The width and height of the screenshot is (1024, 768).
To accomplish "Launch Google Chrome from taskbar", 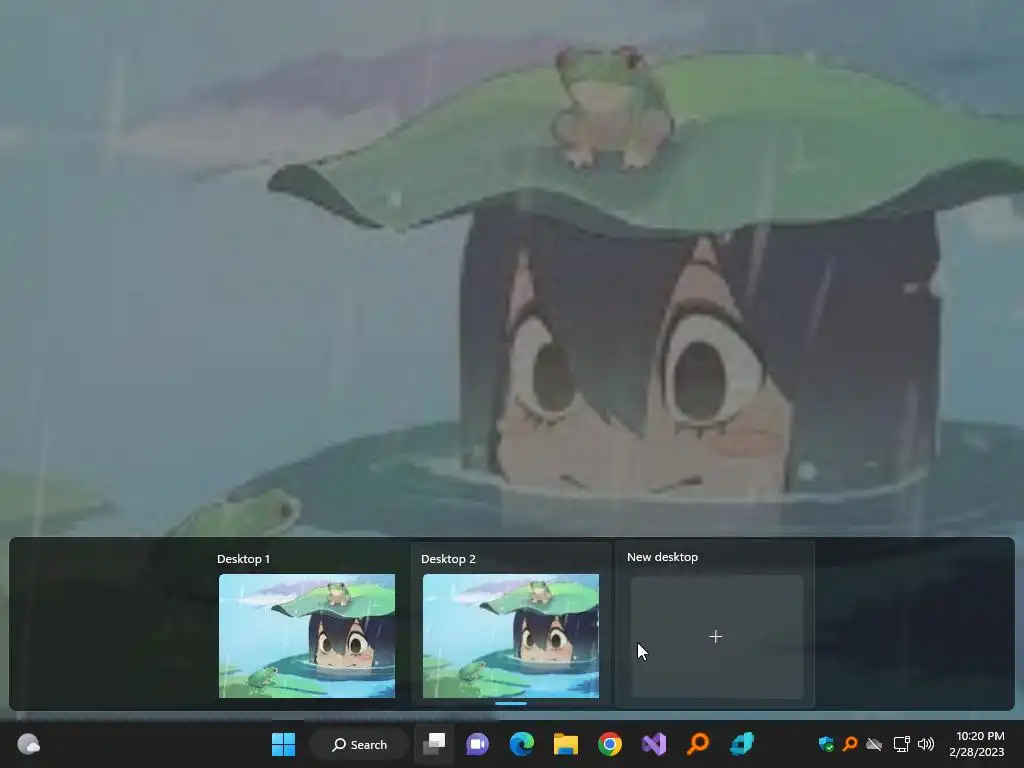I will click(609, 744).
